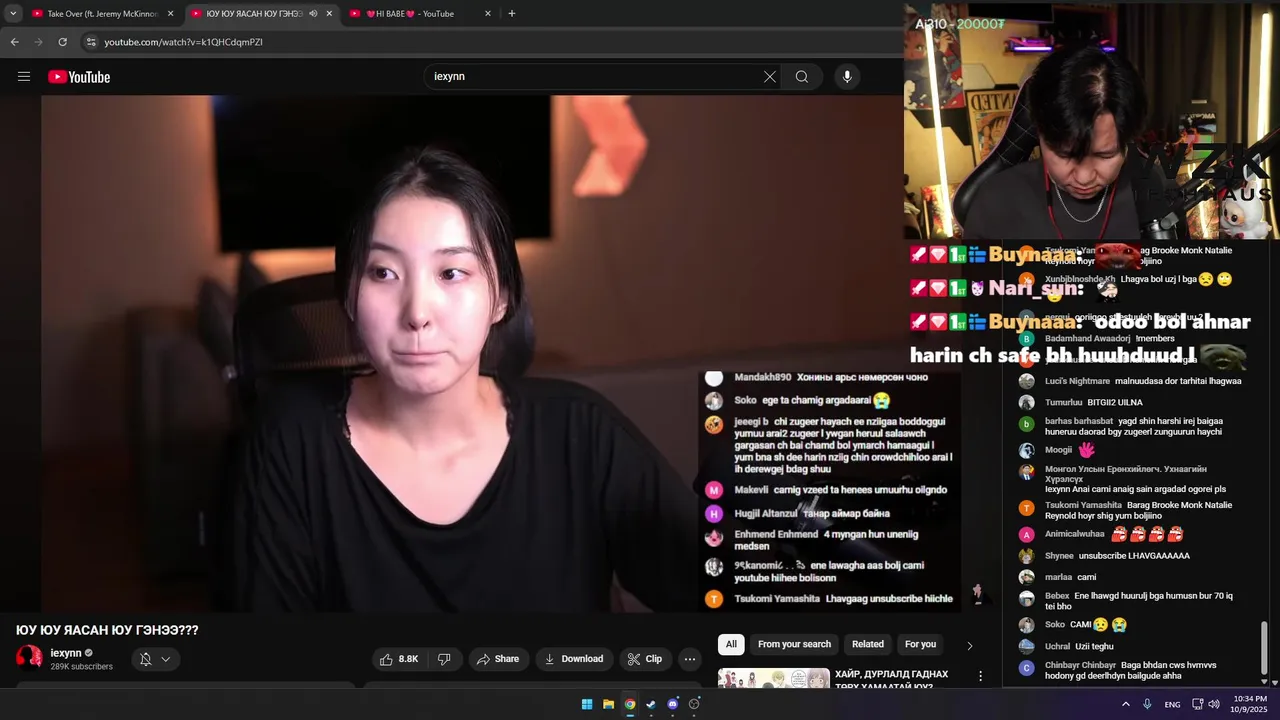1280x720 pixels.
Task: Go to the YouTube home logo
Action: (79, 77)
